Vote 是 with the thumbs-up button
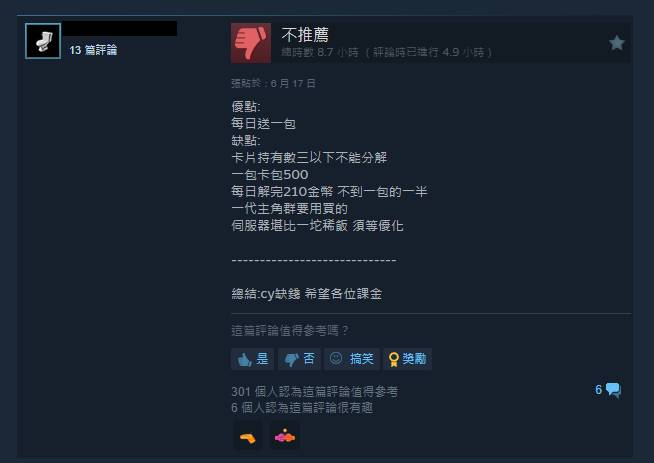The image size is (654, 463). 252,359
